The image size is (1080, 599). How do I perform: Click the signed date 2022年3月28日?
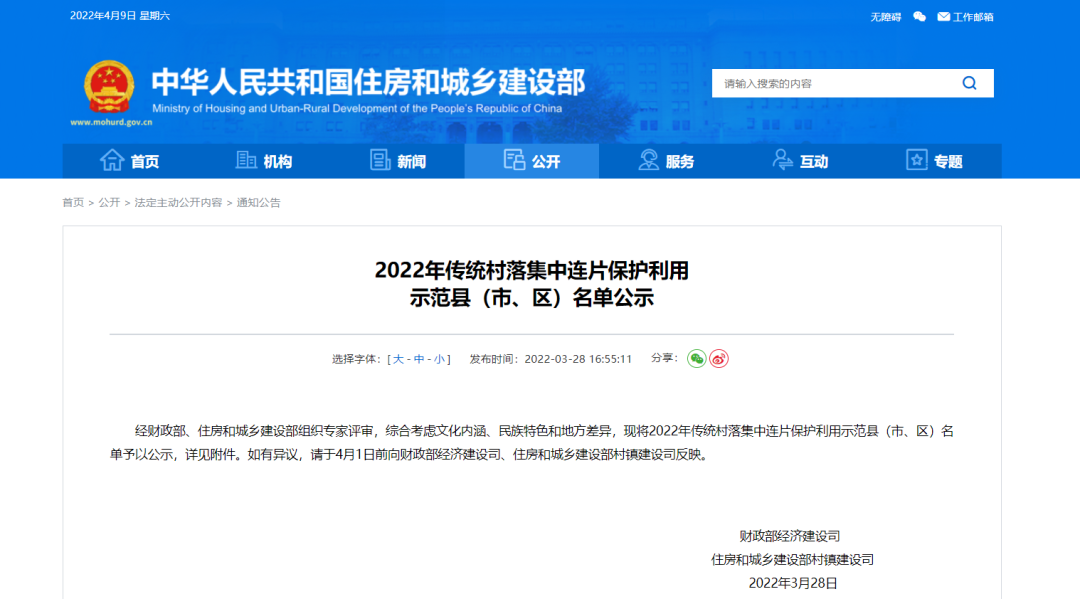pyautogui.click(x=793, y=583)
